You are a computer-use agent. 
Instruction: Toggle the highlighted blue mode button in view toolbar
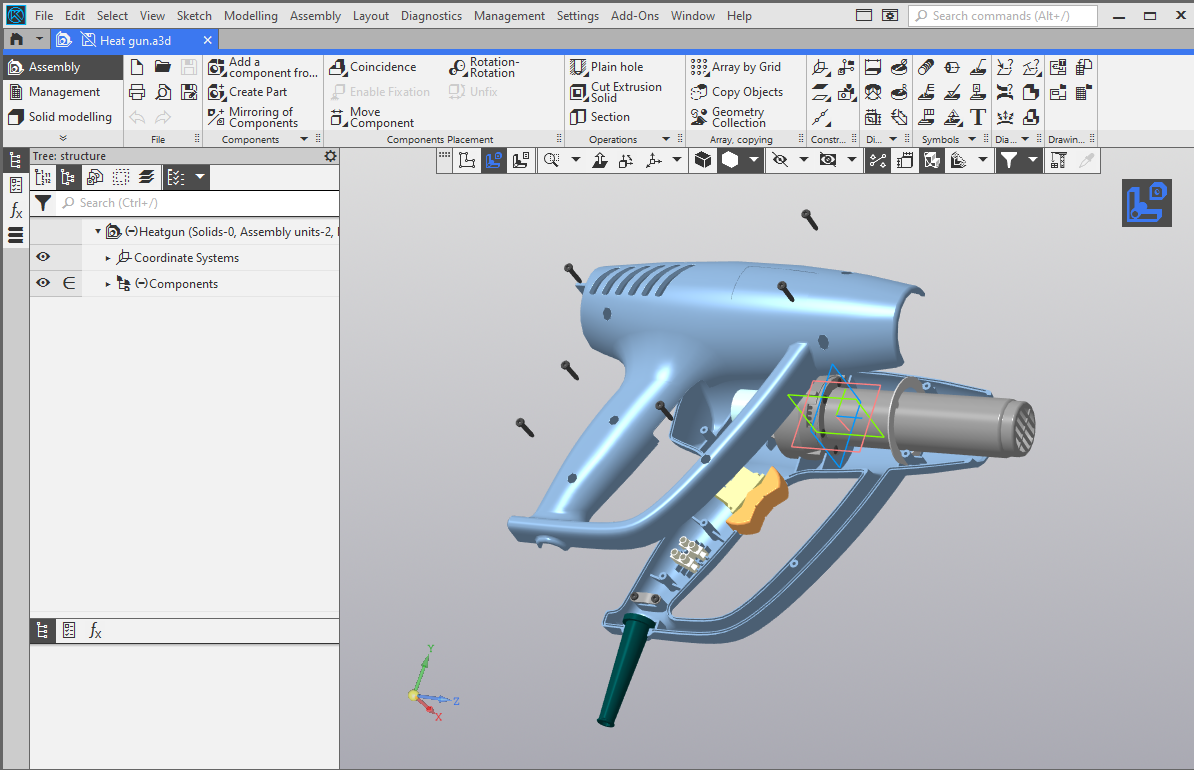point(493,160)
